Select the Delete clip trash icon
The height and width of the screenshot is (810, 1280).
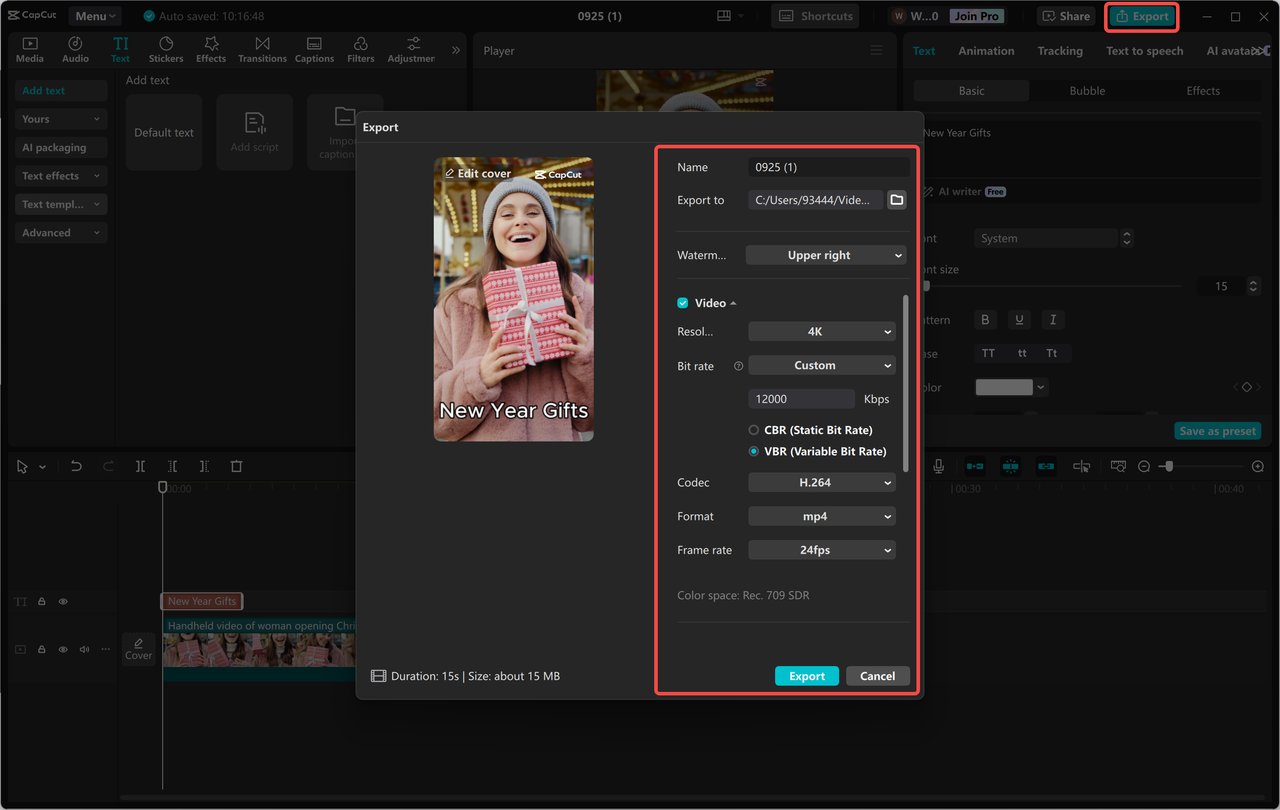click(236, 466)
